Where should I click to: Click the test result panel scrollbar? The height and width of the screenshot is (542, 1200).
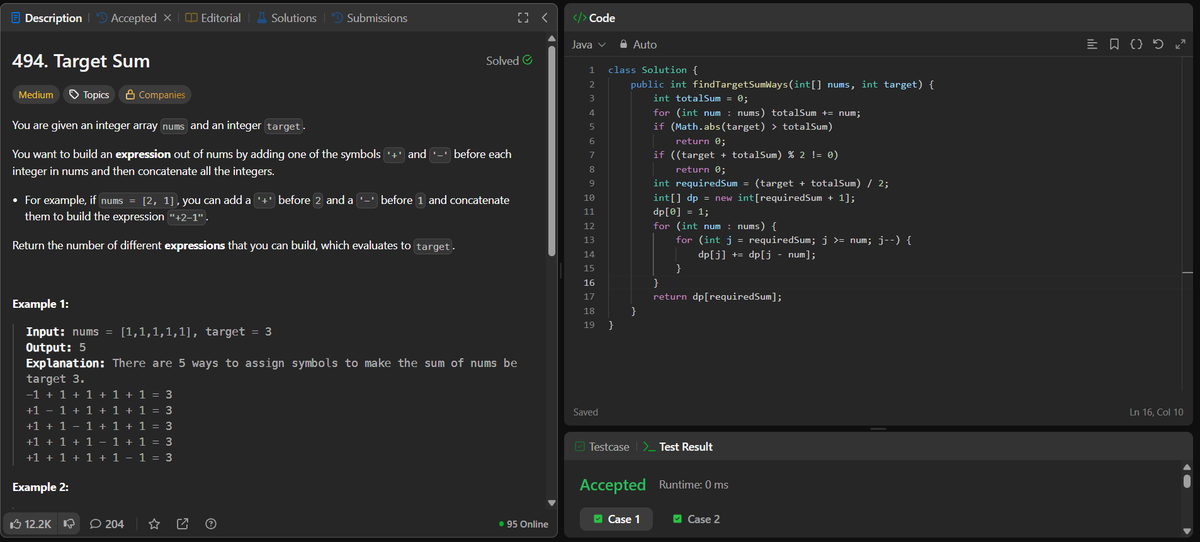[x=1187, y=480]
